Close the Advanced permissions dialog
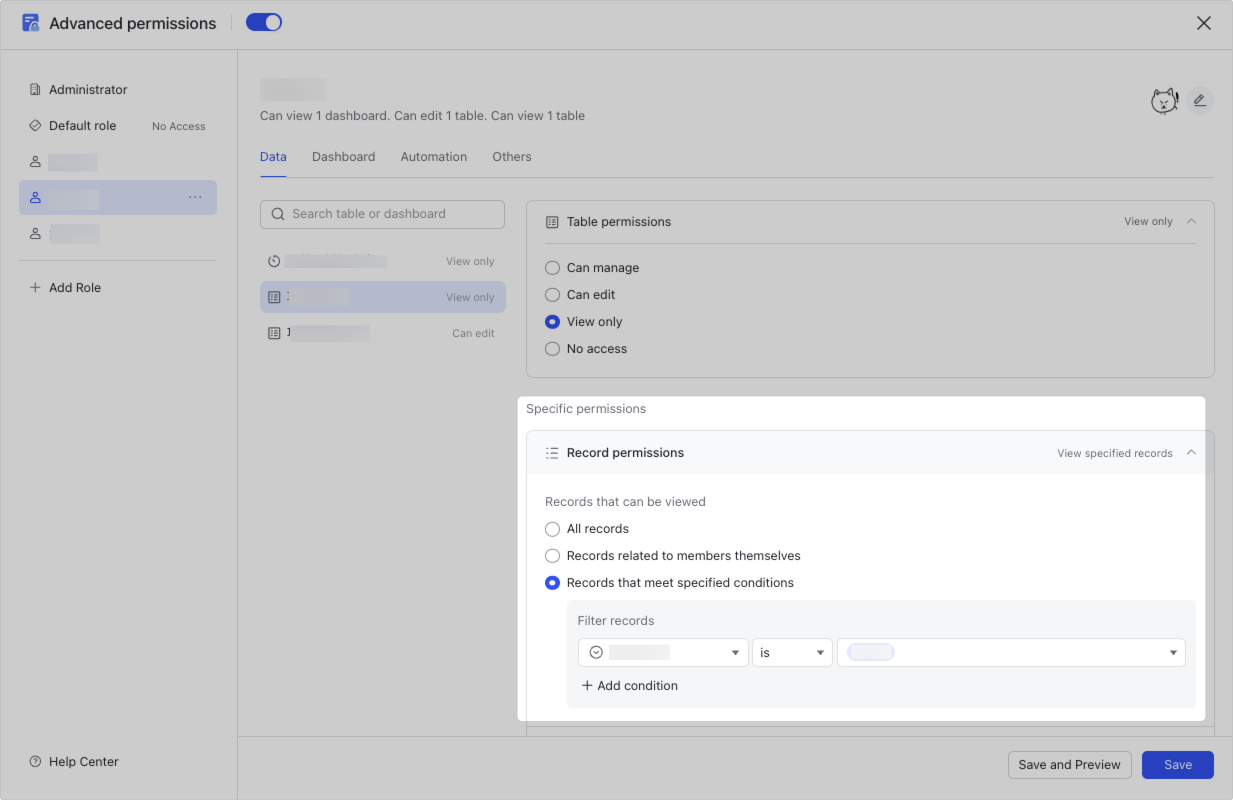The width and height of the screenshot is (1233, 800). tap(1204, 23)
